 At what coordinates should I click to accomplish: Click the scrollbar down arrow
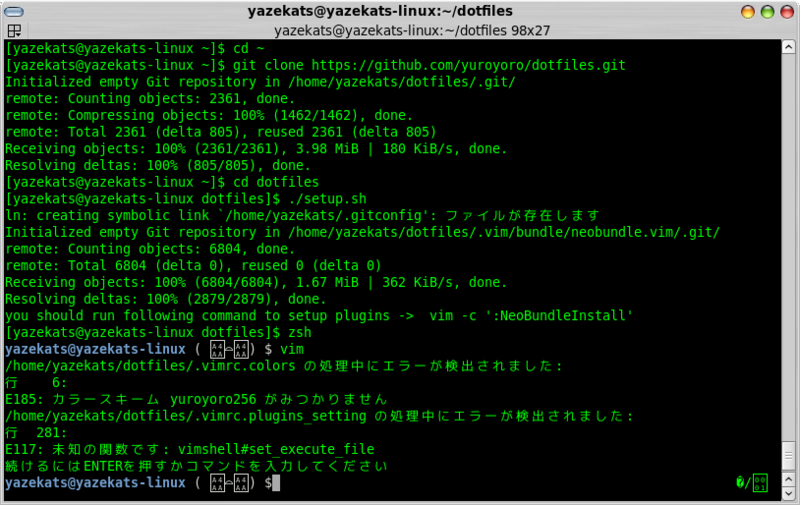click(x=788, y=493)
